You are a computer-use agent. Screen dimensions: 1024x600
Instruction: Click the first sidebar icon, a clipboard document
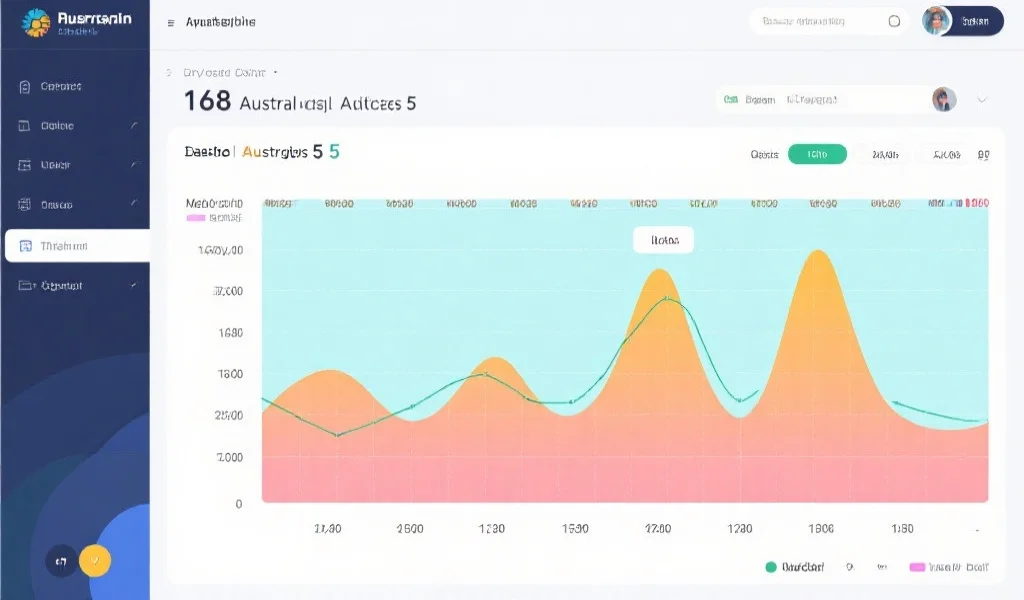pos(25,87)
